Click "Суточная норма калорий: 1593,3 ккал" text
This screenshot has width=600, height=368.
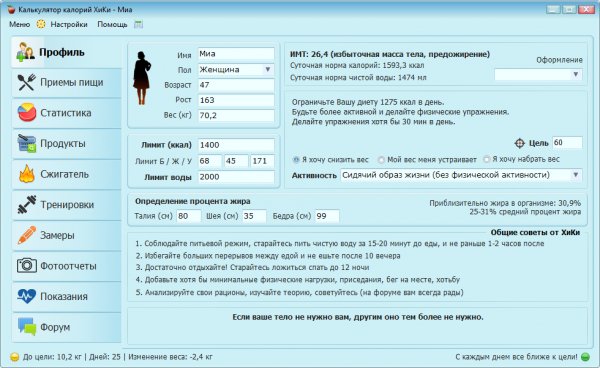[x=357, y=65]
